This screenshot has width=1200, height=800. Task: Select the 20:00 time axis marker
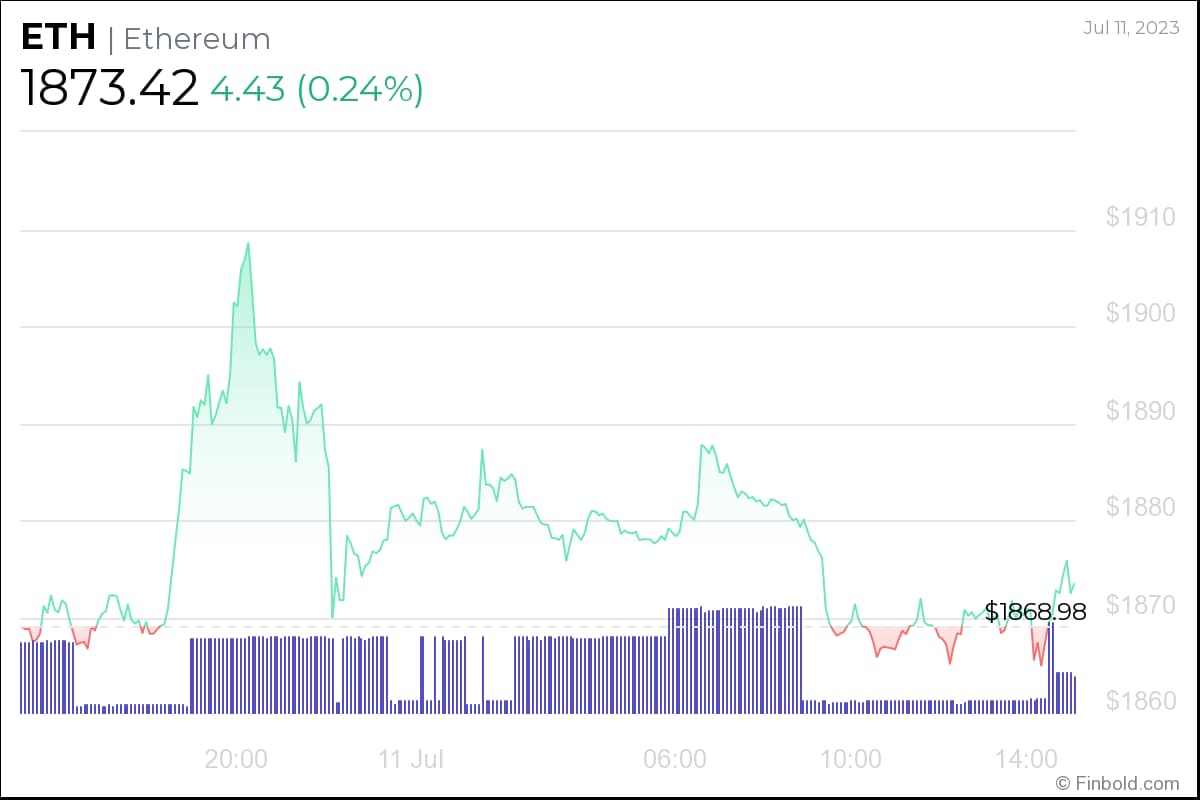pyautogui.click(x=236, y=759)
